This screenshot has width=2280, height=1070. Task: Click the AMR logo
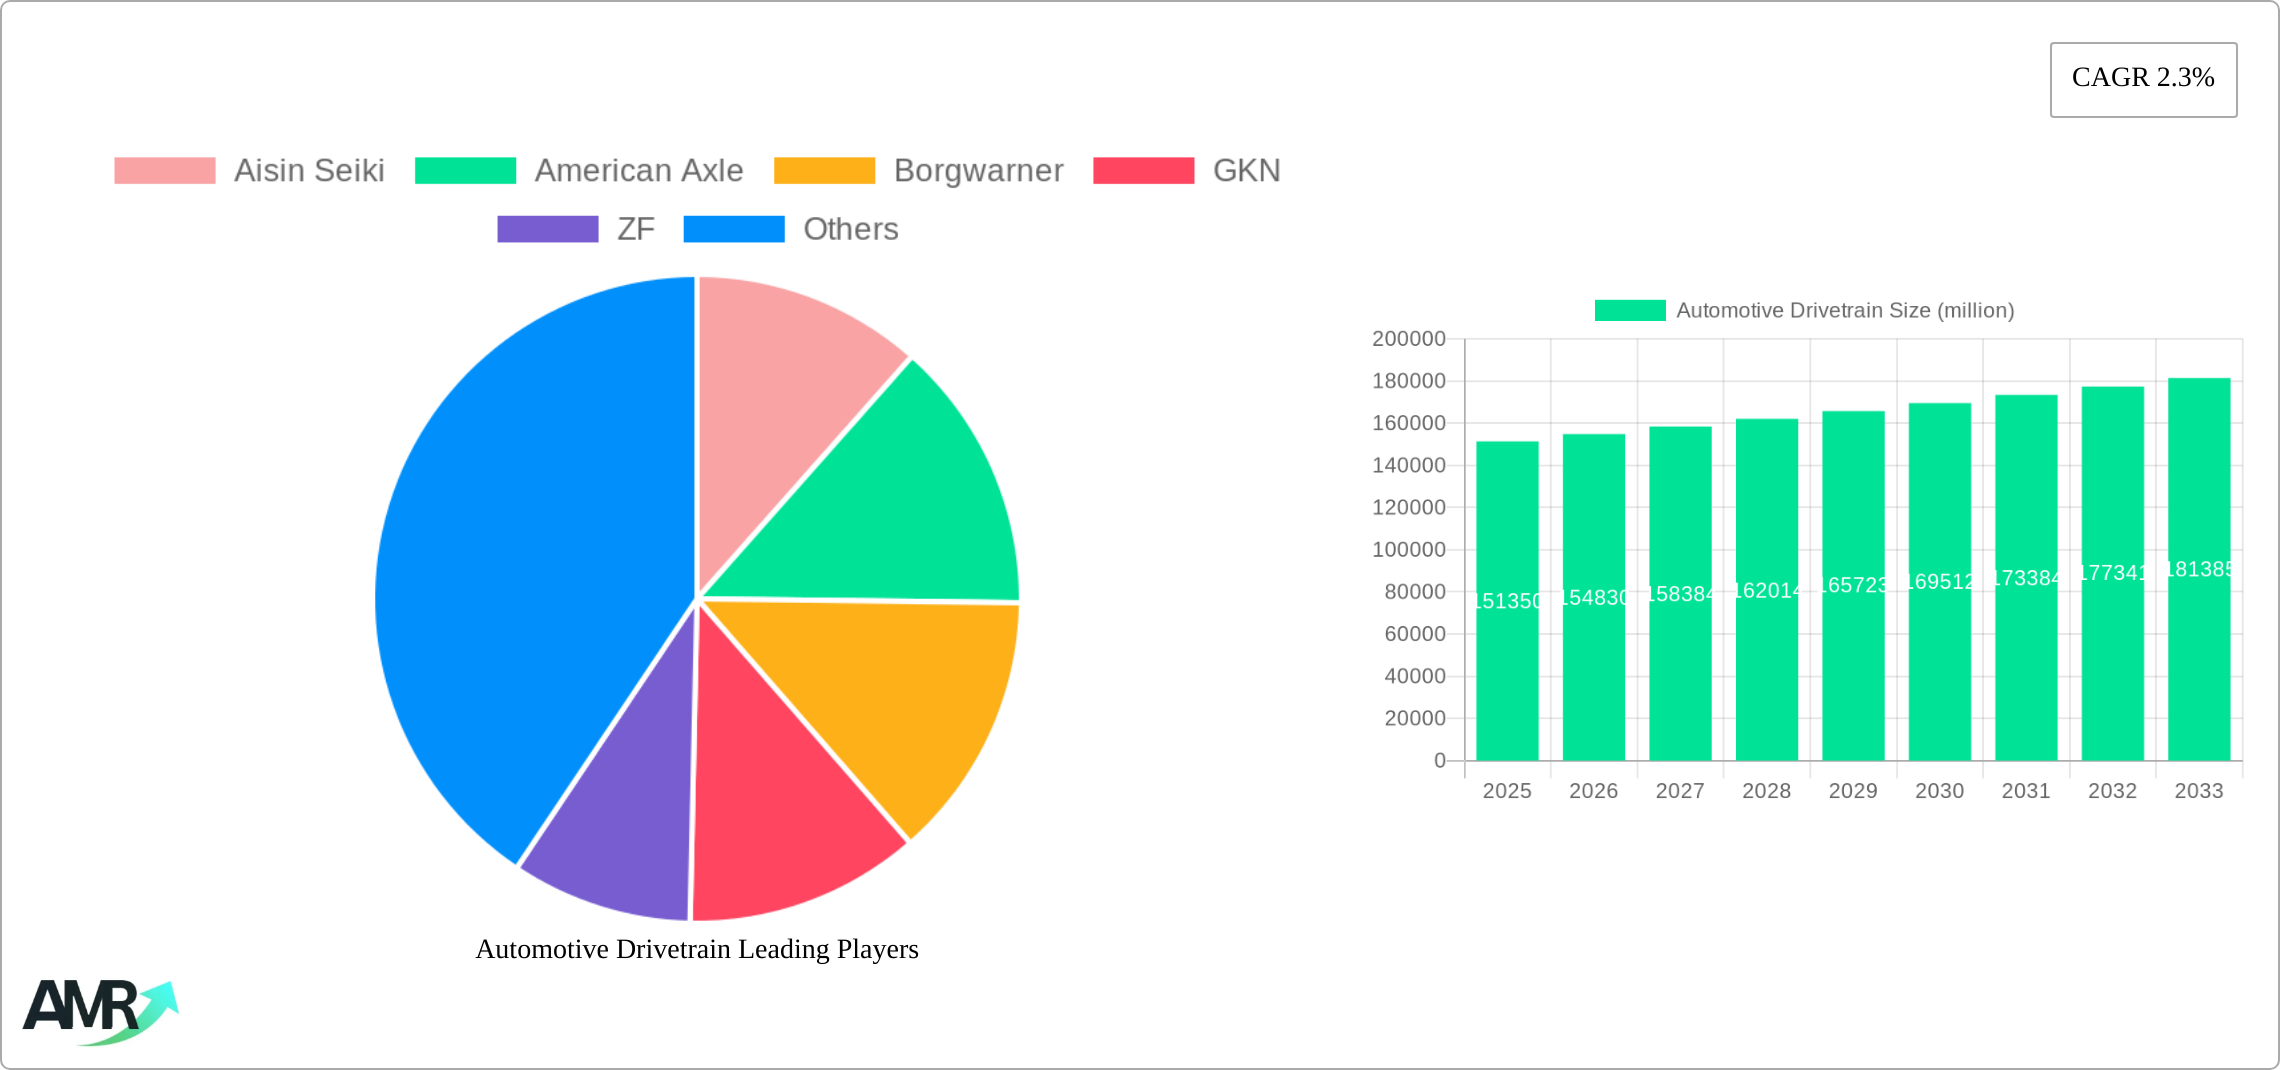(x=100, y=1010)
